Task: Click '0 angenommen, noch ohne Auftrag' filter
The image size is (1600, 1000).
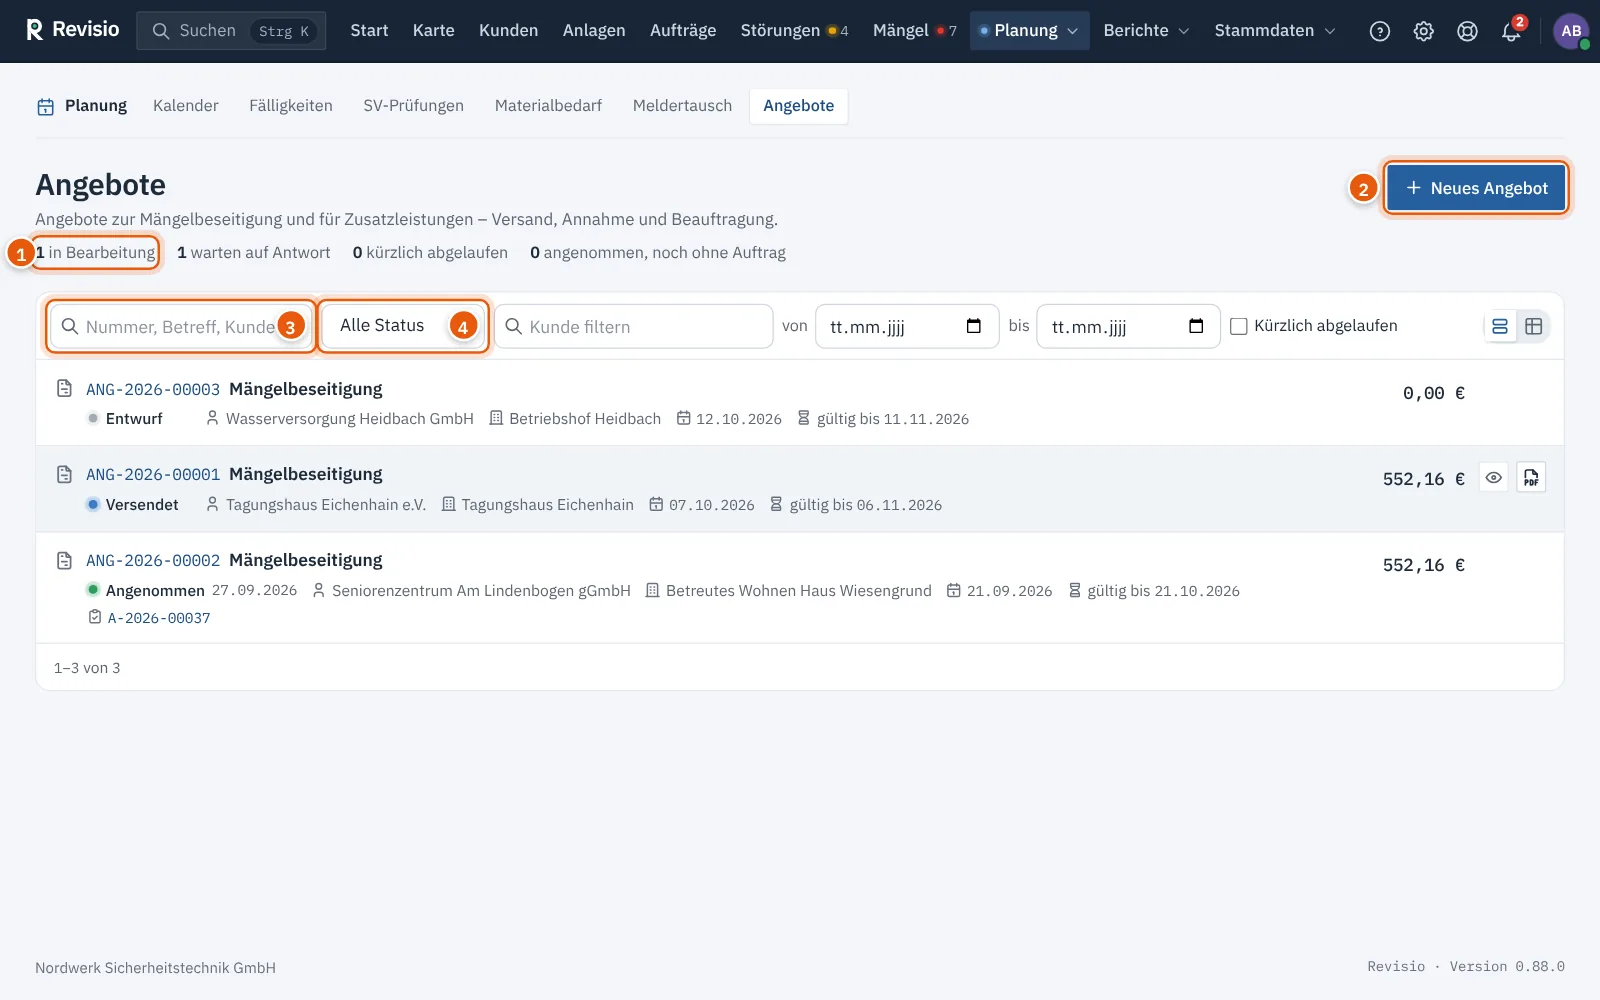Action: click(x=658, y=253)
